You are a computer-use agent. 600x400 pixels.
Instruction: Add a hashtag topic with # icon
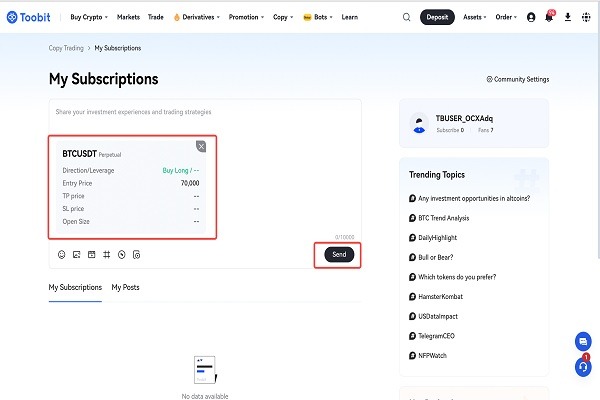[x=106, y=255]
